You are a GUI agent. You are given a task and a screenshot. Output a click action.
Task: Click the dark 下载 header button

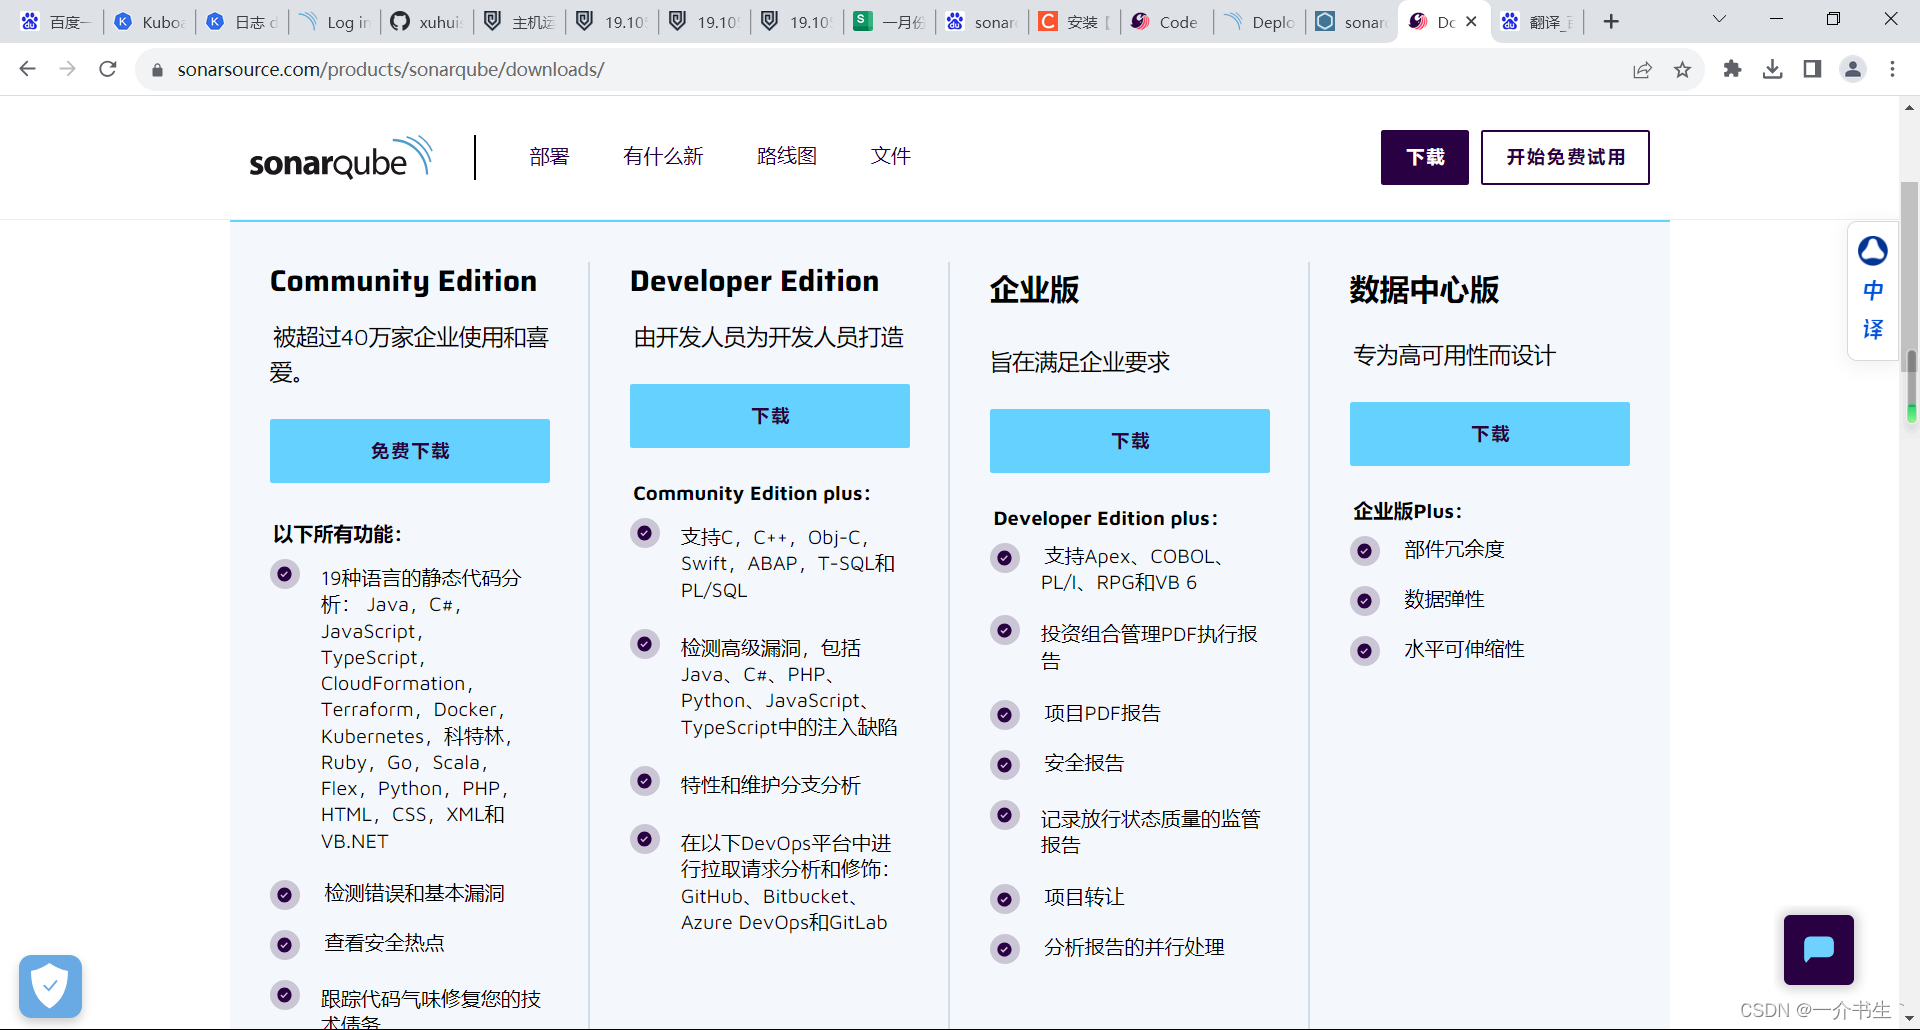1425,157
